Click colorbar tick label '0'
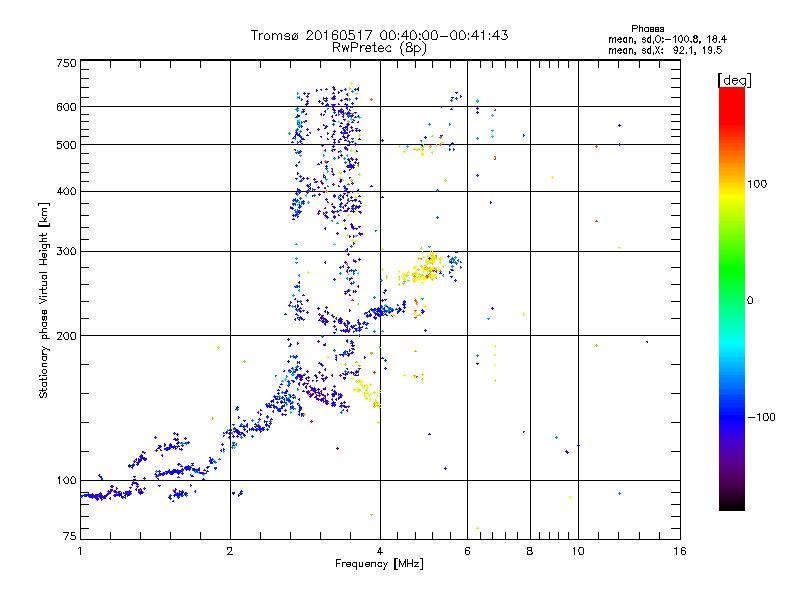This screenshot has height=600, width=800. (750, 301)
